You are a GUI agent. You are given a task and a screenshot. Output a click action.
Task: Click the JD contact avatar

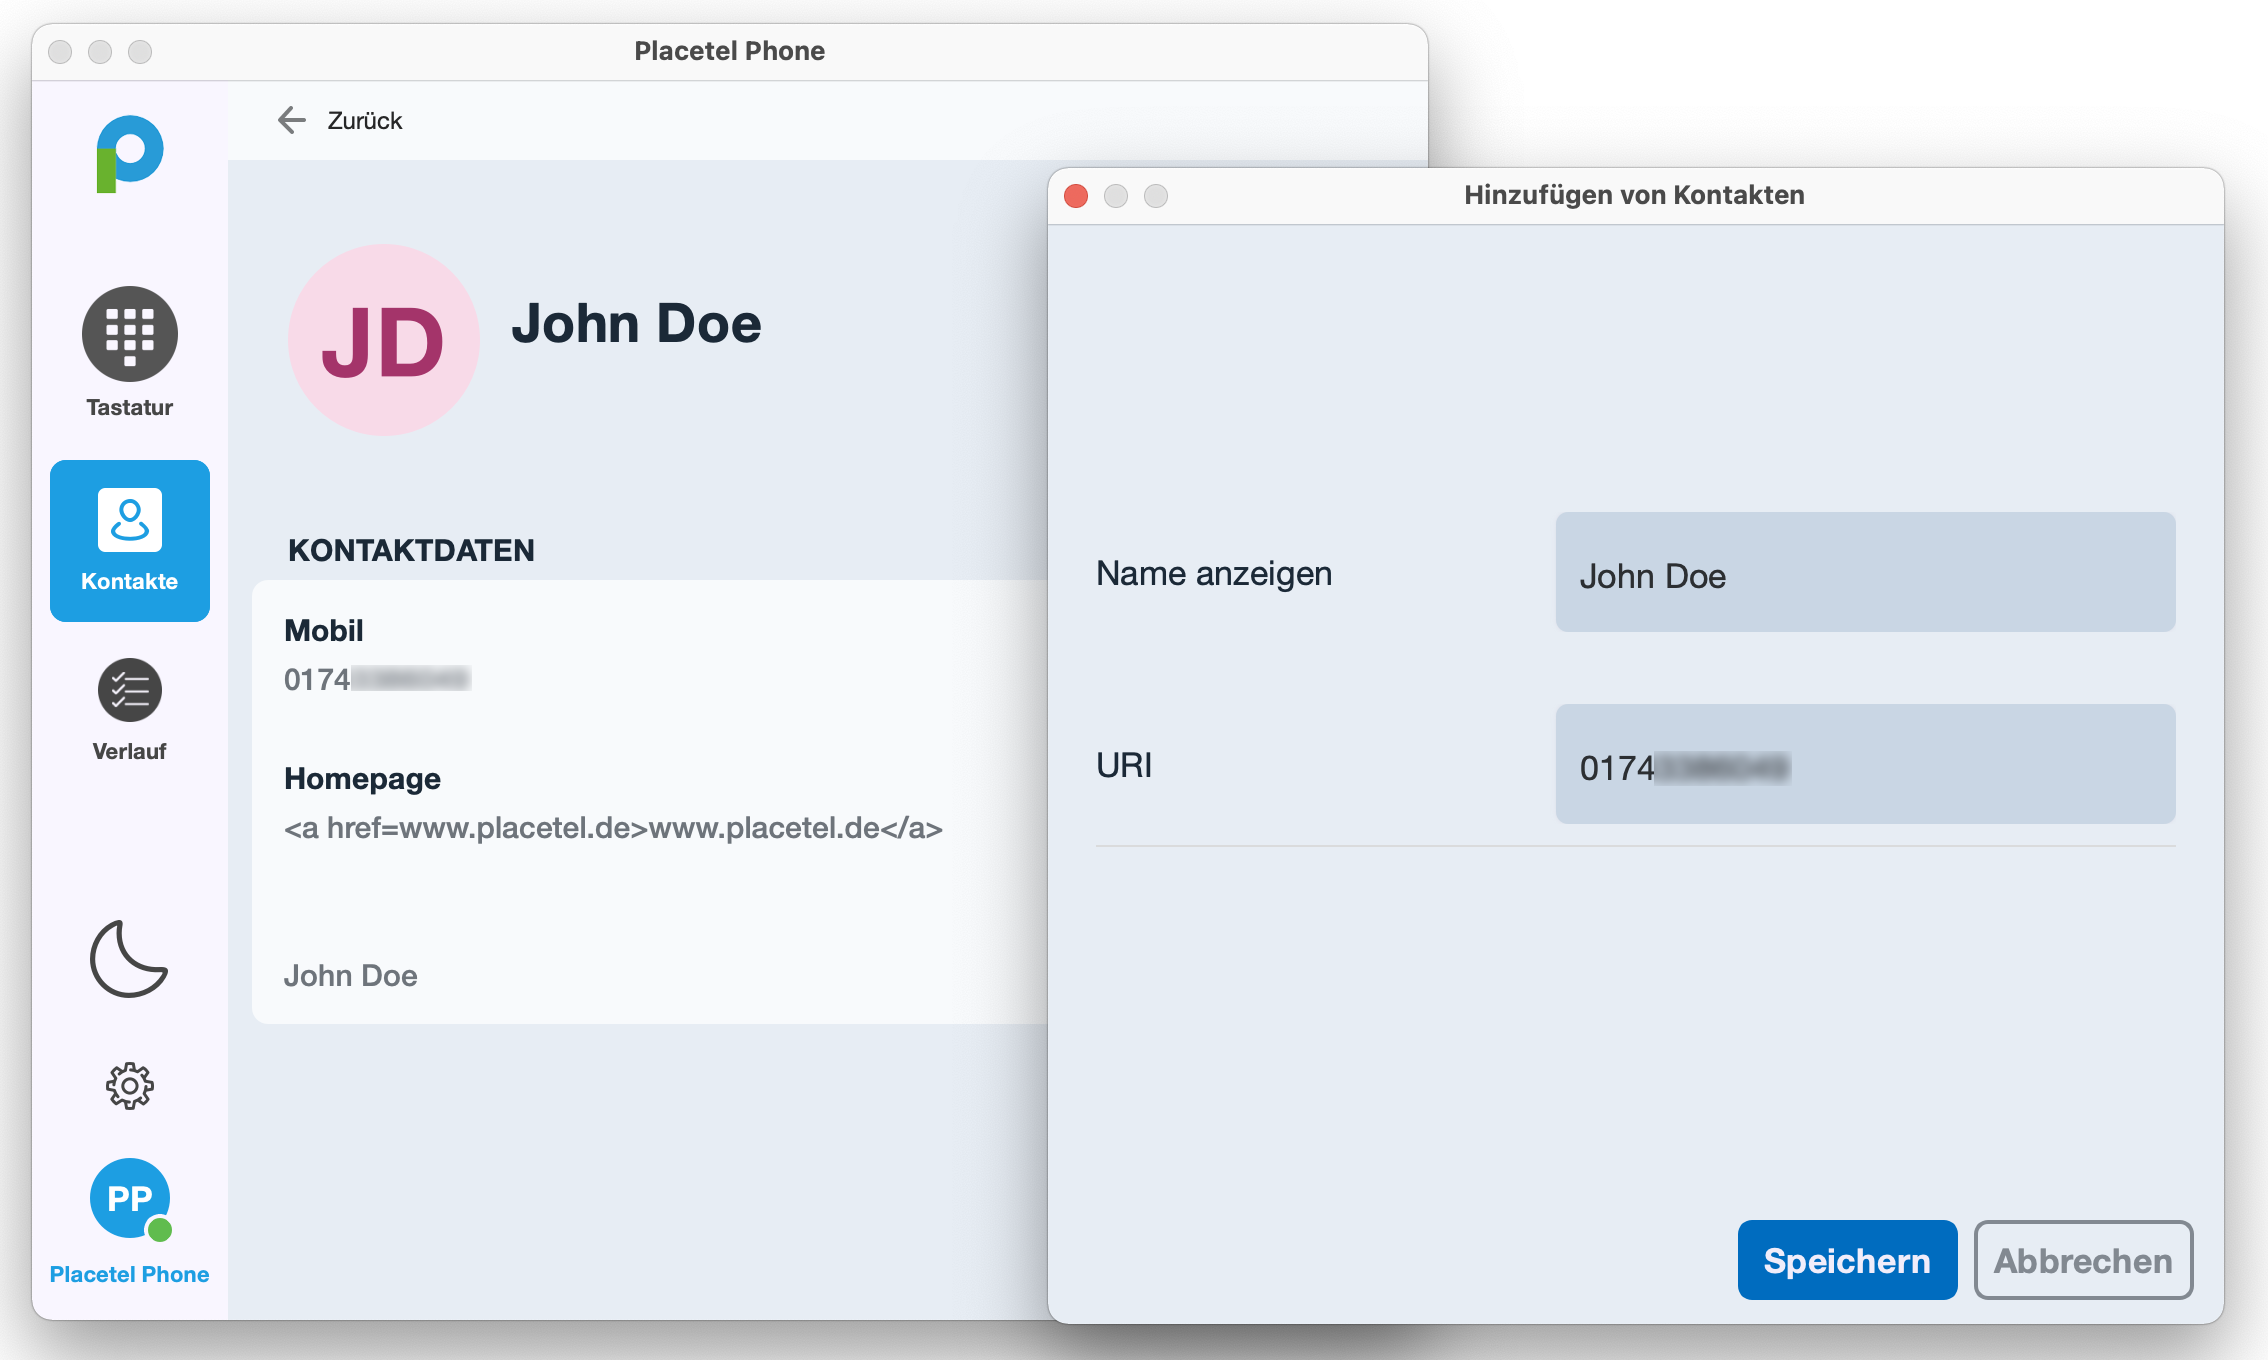tap(383, 340)
